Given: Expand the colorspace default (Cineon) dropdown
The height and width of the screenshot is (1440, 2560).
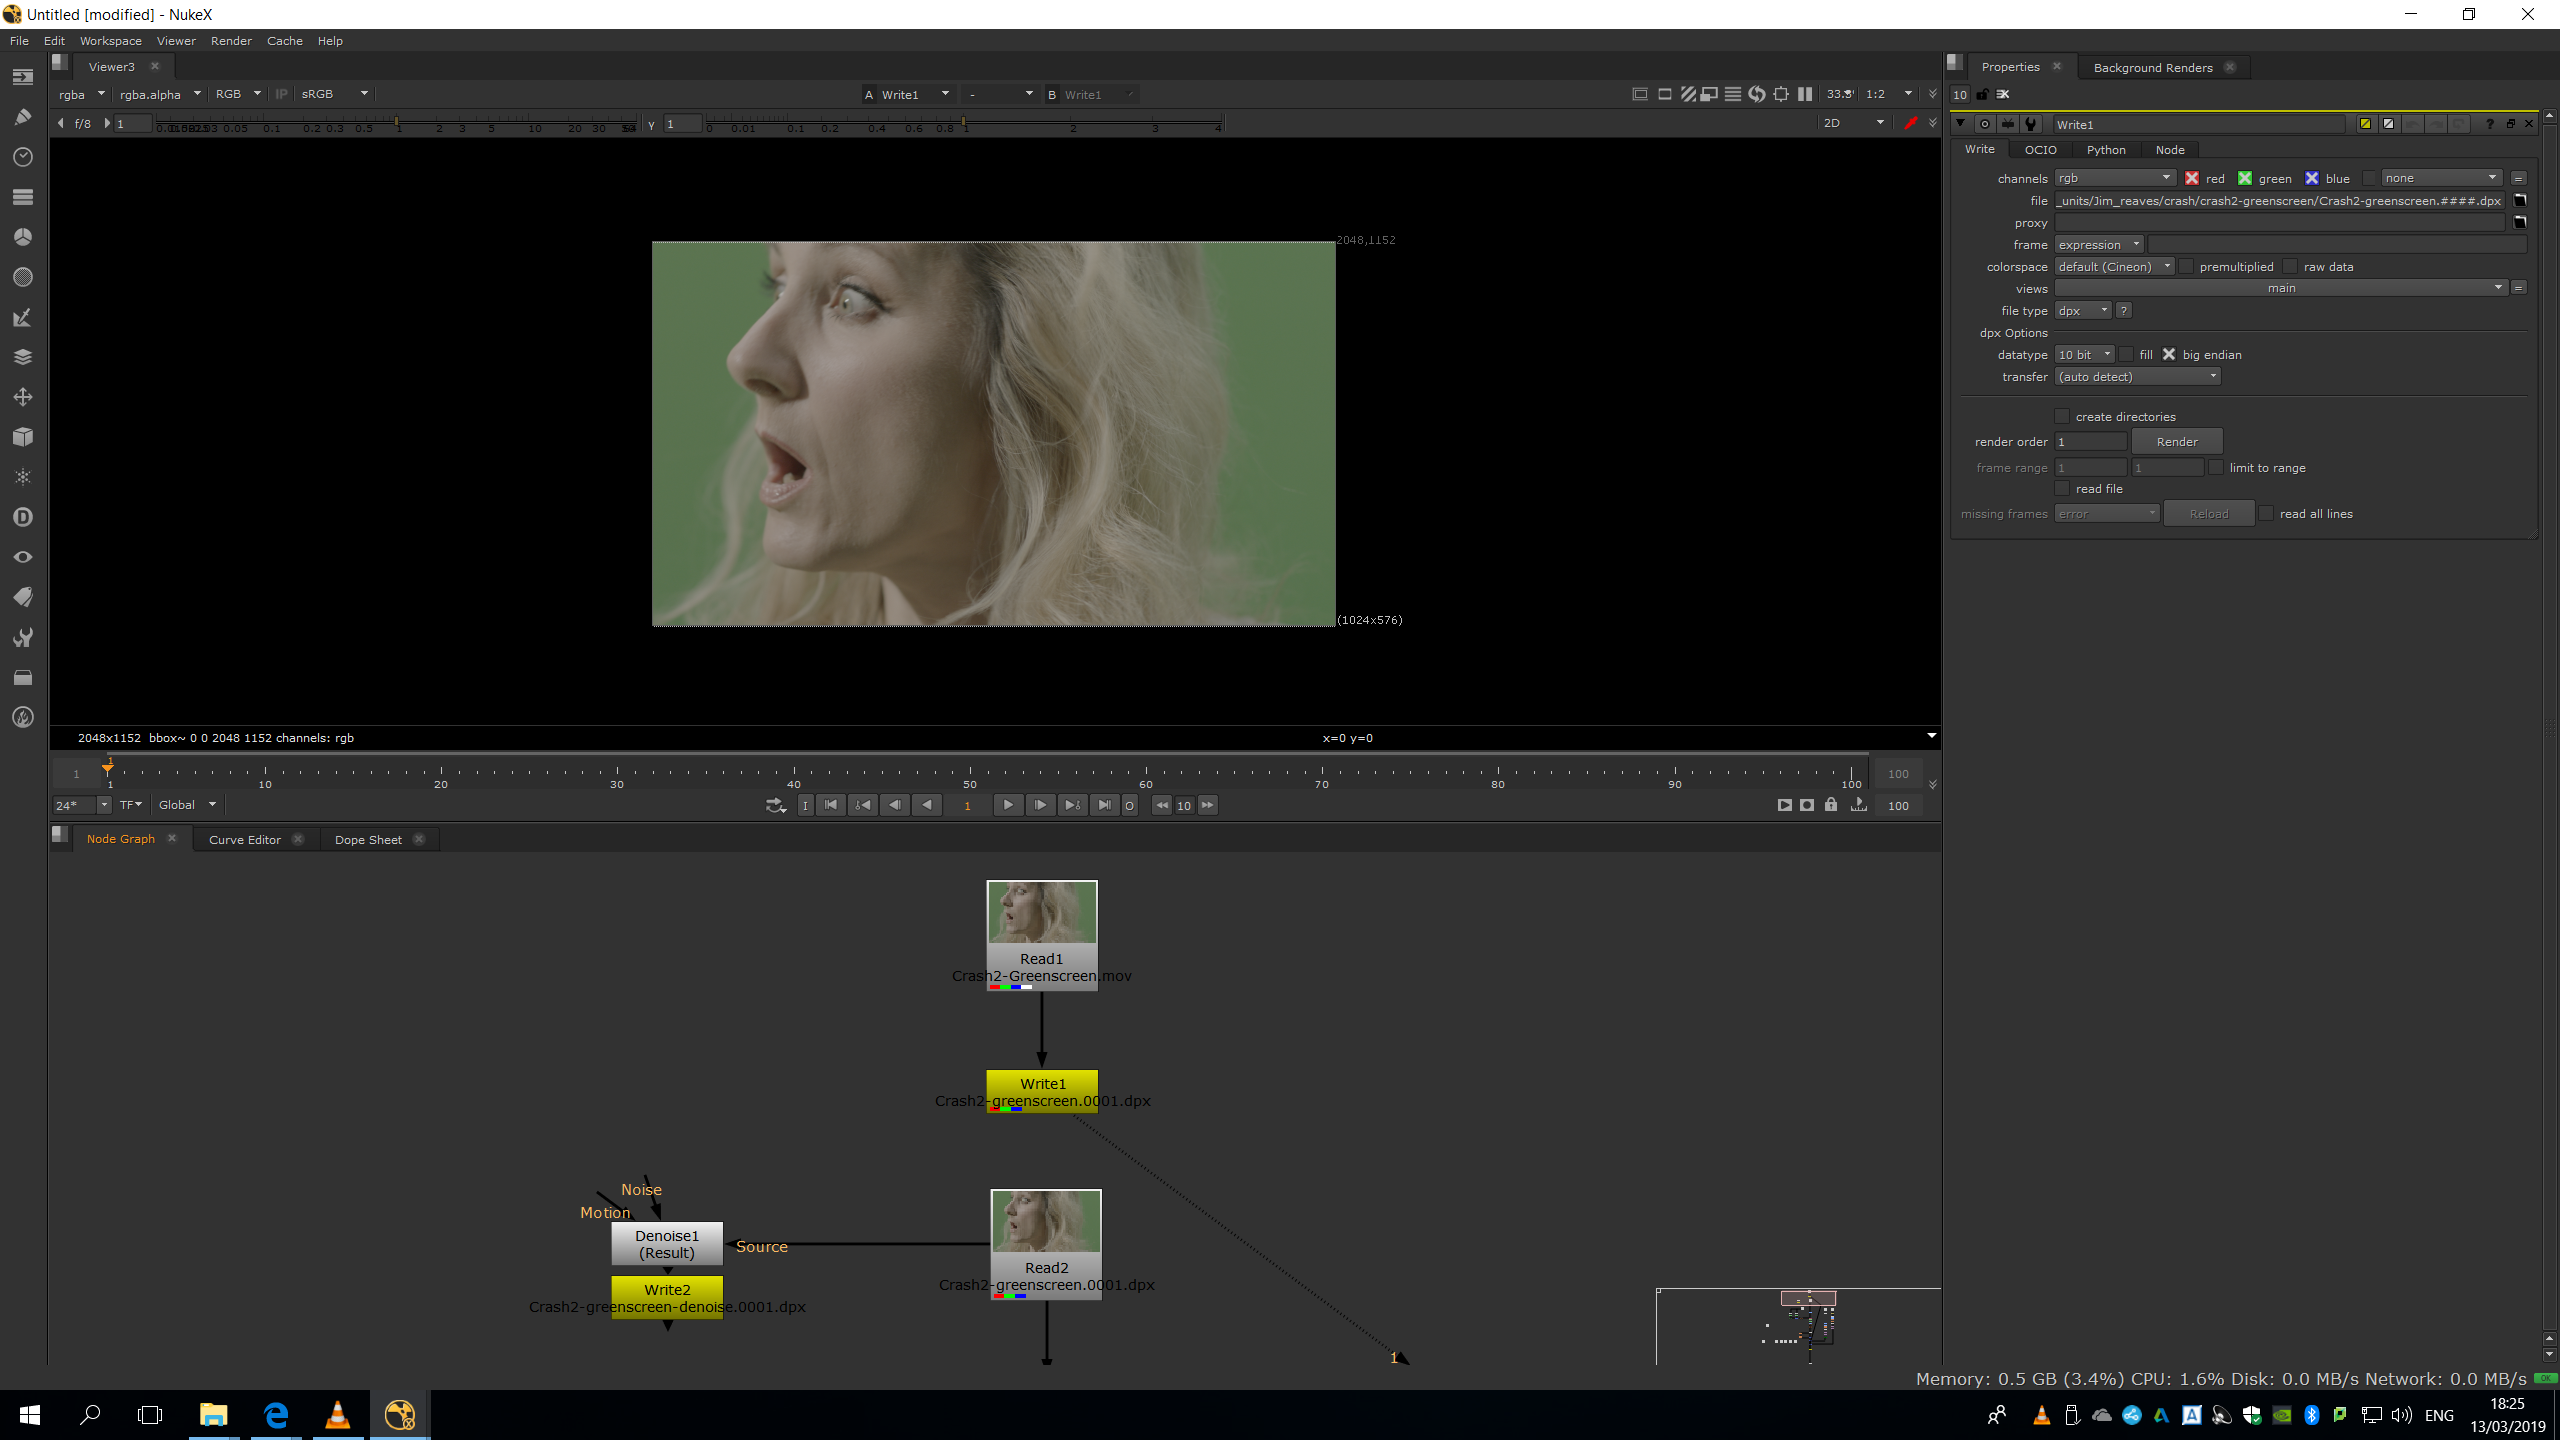Looking at the screenshot, I should point(2114,267).
